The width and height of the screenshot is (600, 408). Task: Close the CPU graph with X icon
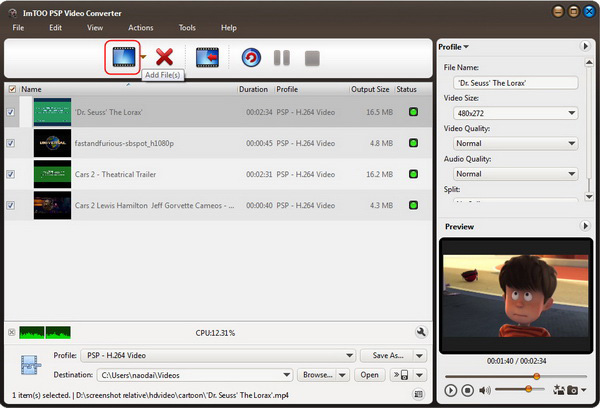(x=11, y=332)
